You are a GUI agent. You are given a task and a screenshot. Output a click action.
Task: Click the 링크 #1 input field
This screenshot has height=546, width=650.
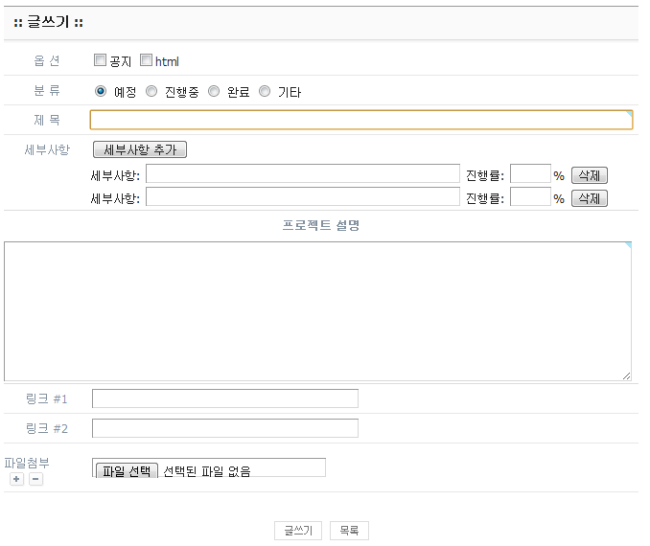point(225,399)
